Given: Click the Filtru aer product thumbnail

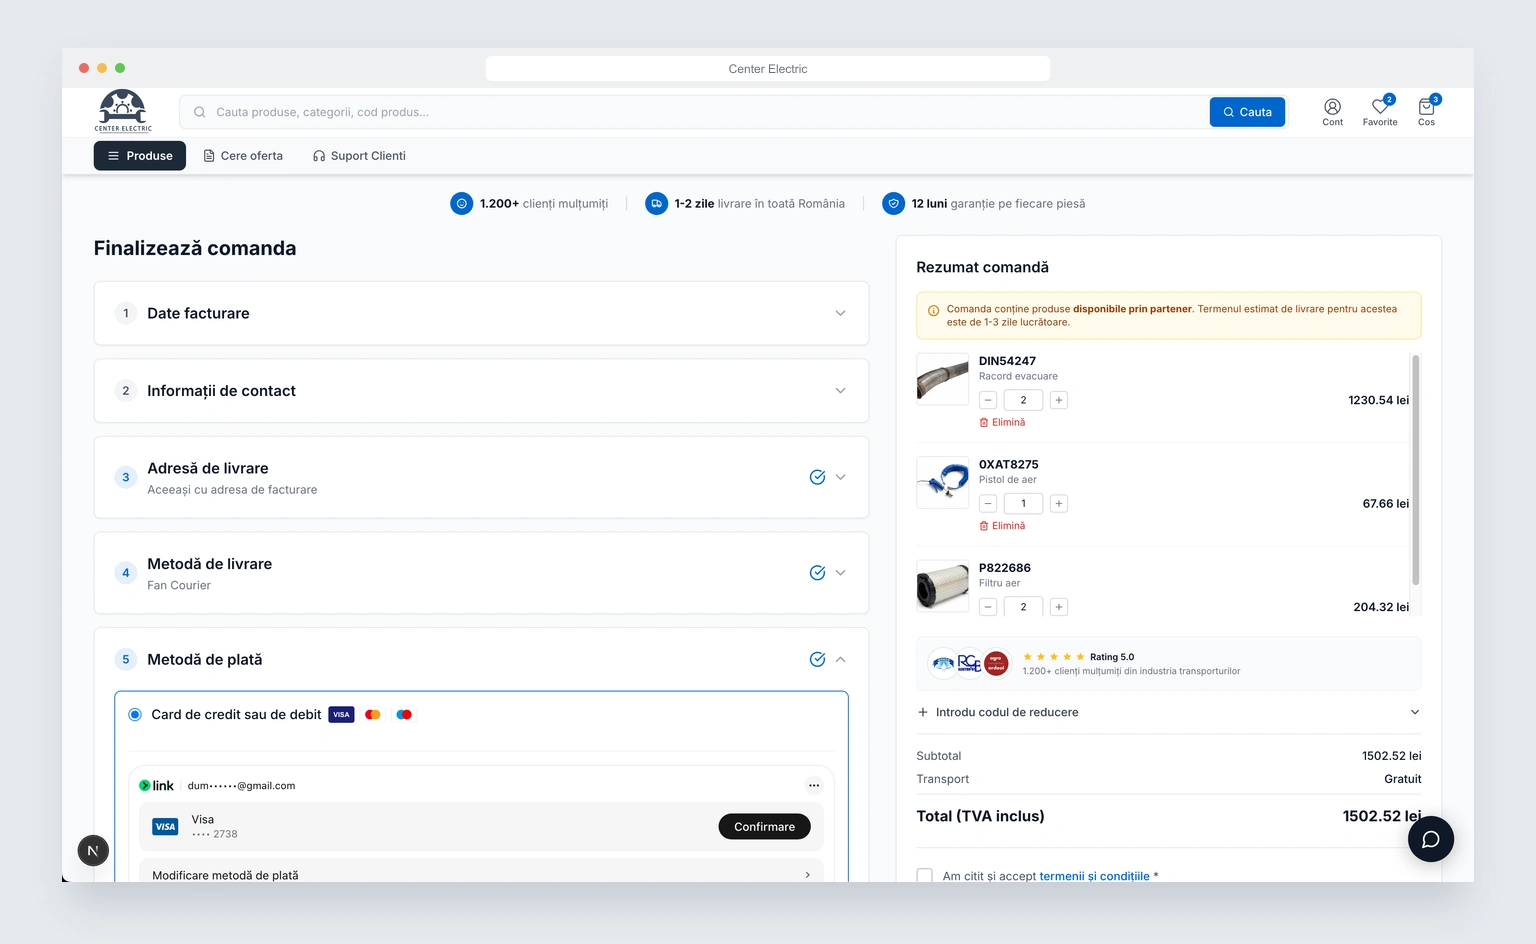Looking at the screenshot, I should (x=943, y=586).
